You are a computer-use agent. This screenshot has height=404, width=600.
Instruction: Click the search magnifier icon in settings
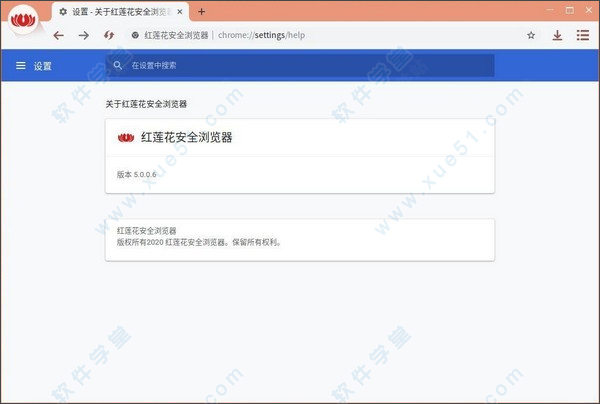(117, 65)
